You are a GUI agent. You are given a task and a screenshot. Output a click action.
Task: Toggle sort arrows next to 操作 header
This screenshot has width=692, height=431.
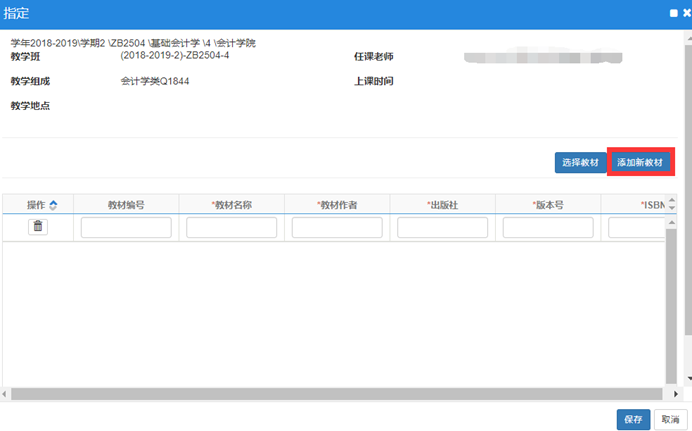(x=53, y=205)
